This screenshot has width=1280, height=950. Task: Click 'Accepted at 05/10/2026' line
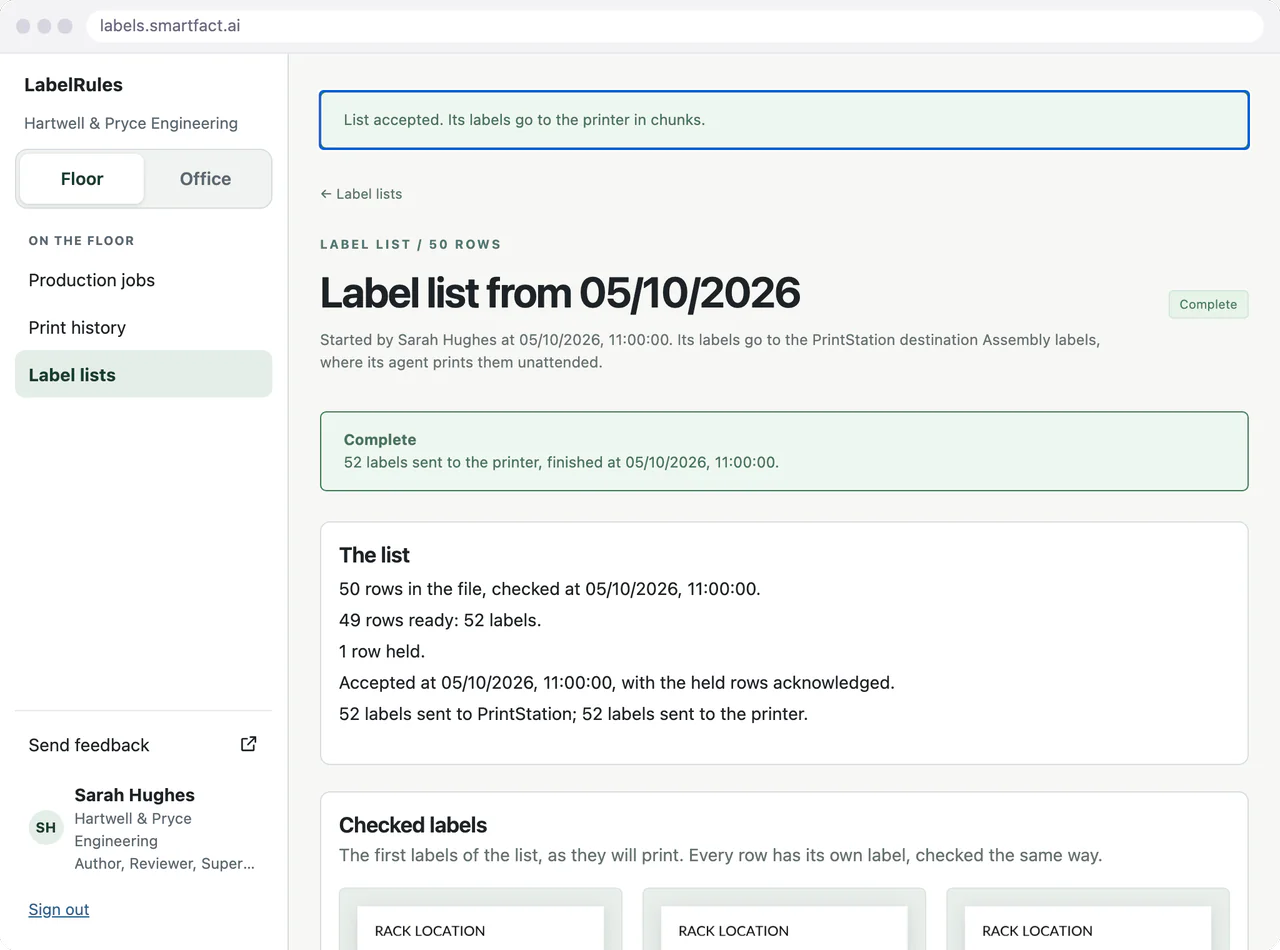click(617, 682)
